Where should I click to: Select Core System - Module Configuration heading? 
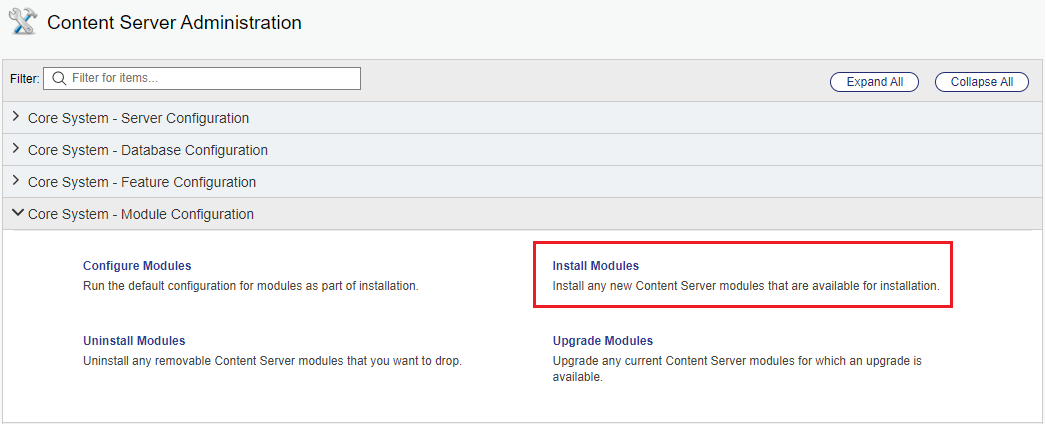pos(141,215)
